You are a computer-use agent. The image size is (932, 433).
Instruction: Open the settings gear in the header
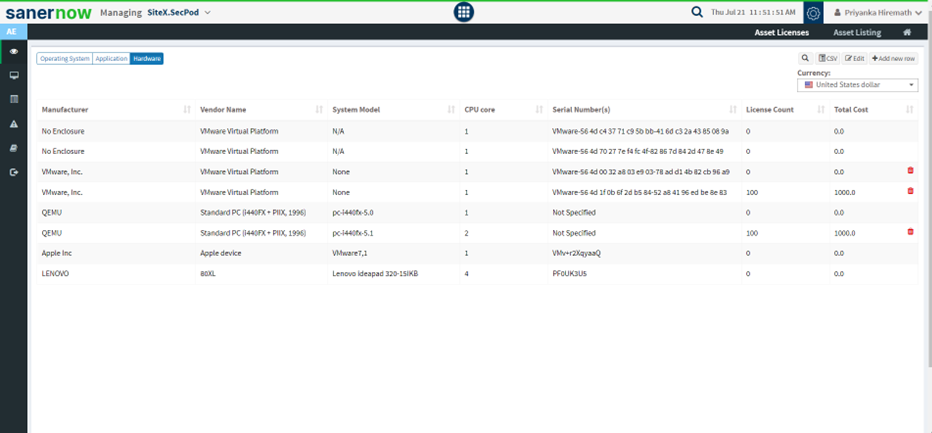point(813,13)
